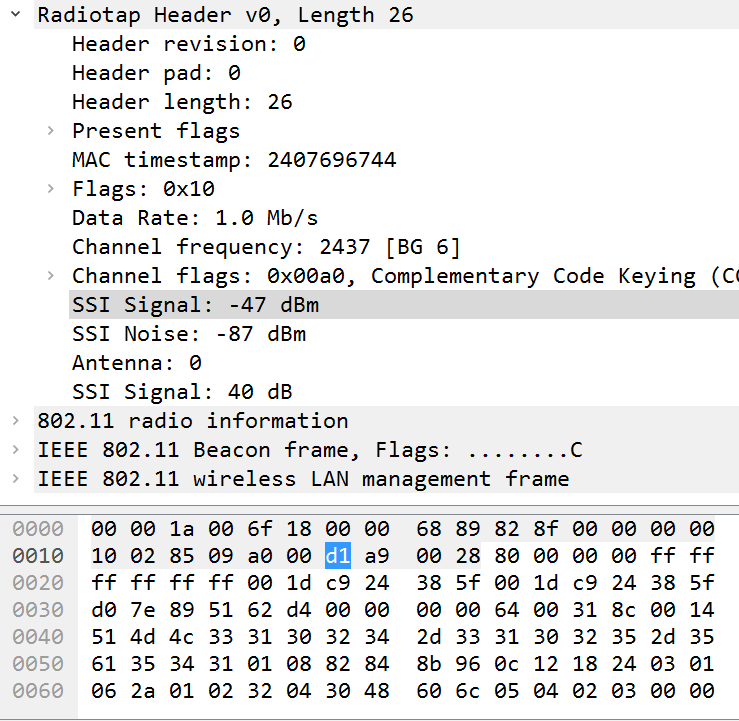Click highlighted hex byte d1
The image size is (739, 721).
338,556
